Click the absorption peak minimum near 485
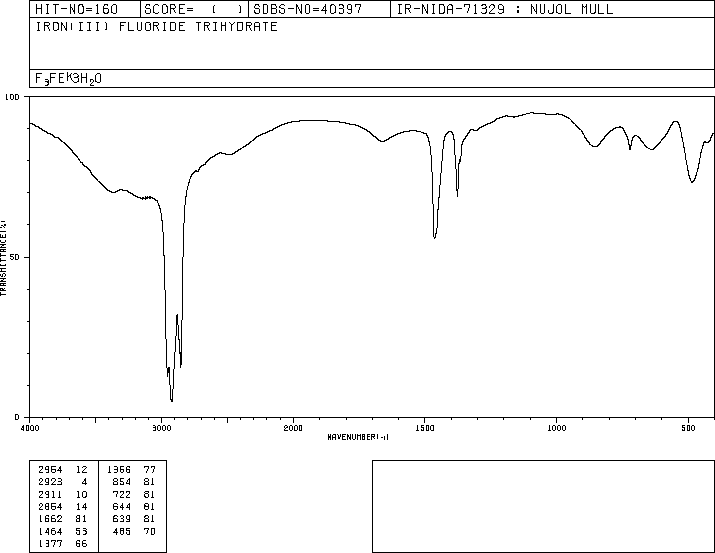The width and height of the screenshot is (715, 553). (692, 182)
